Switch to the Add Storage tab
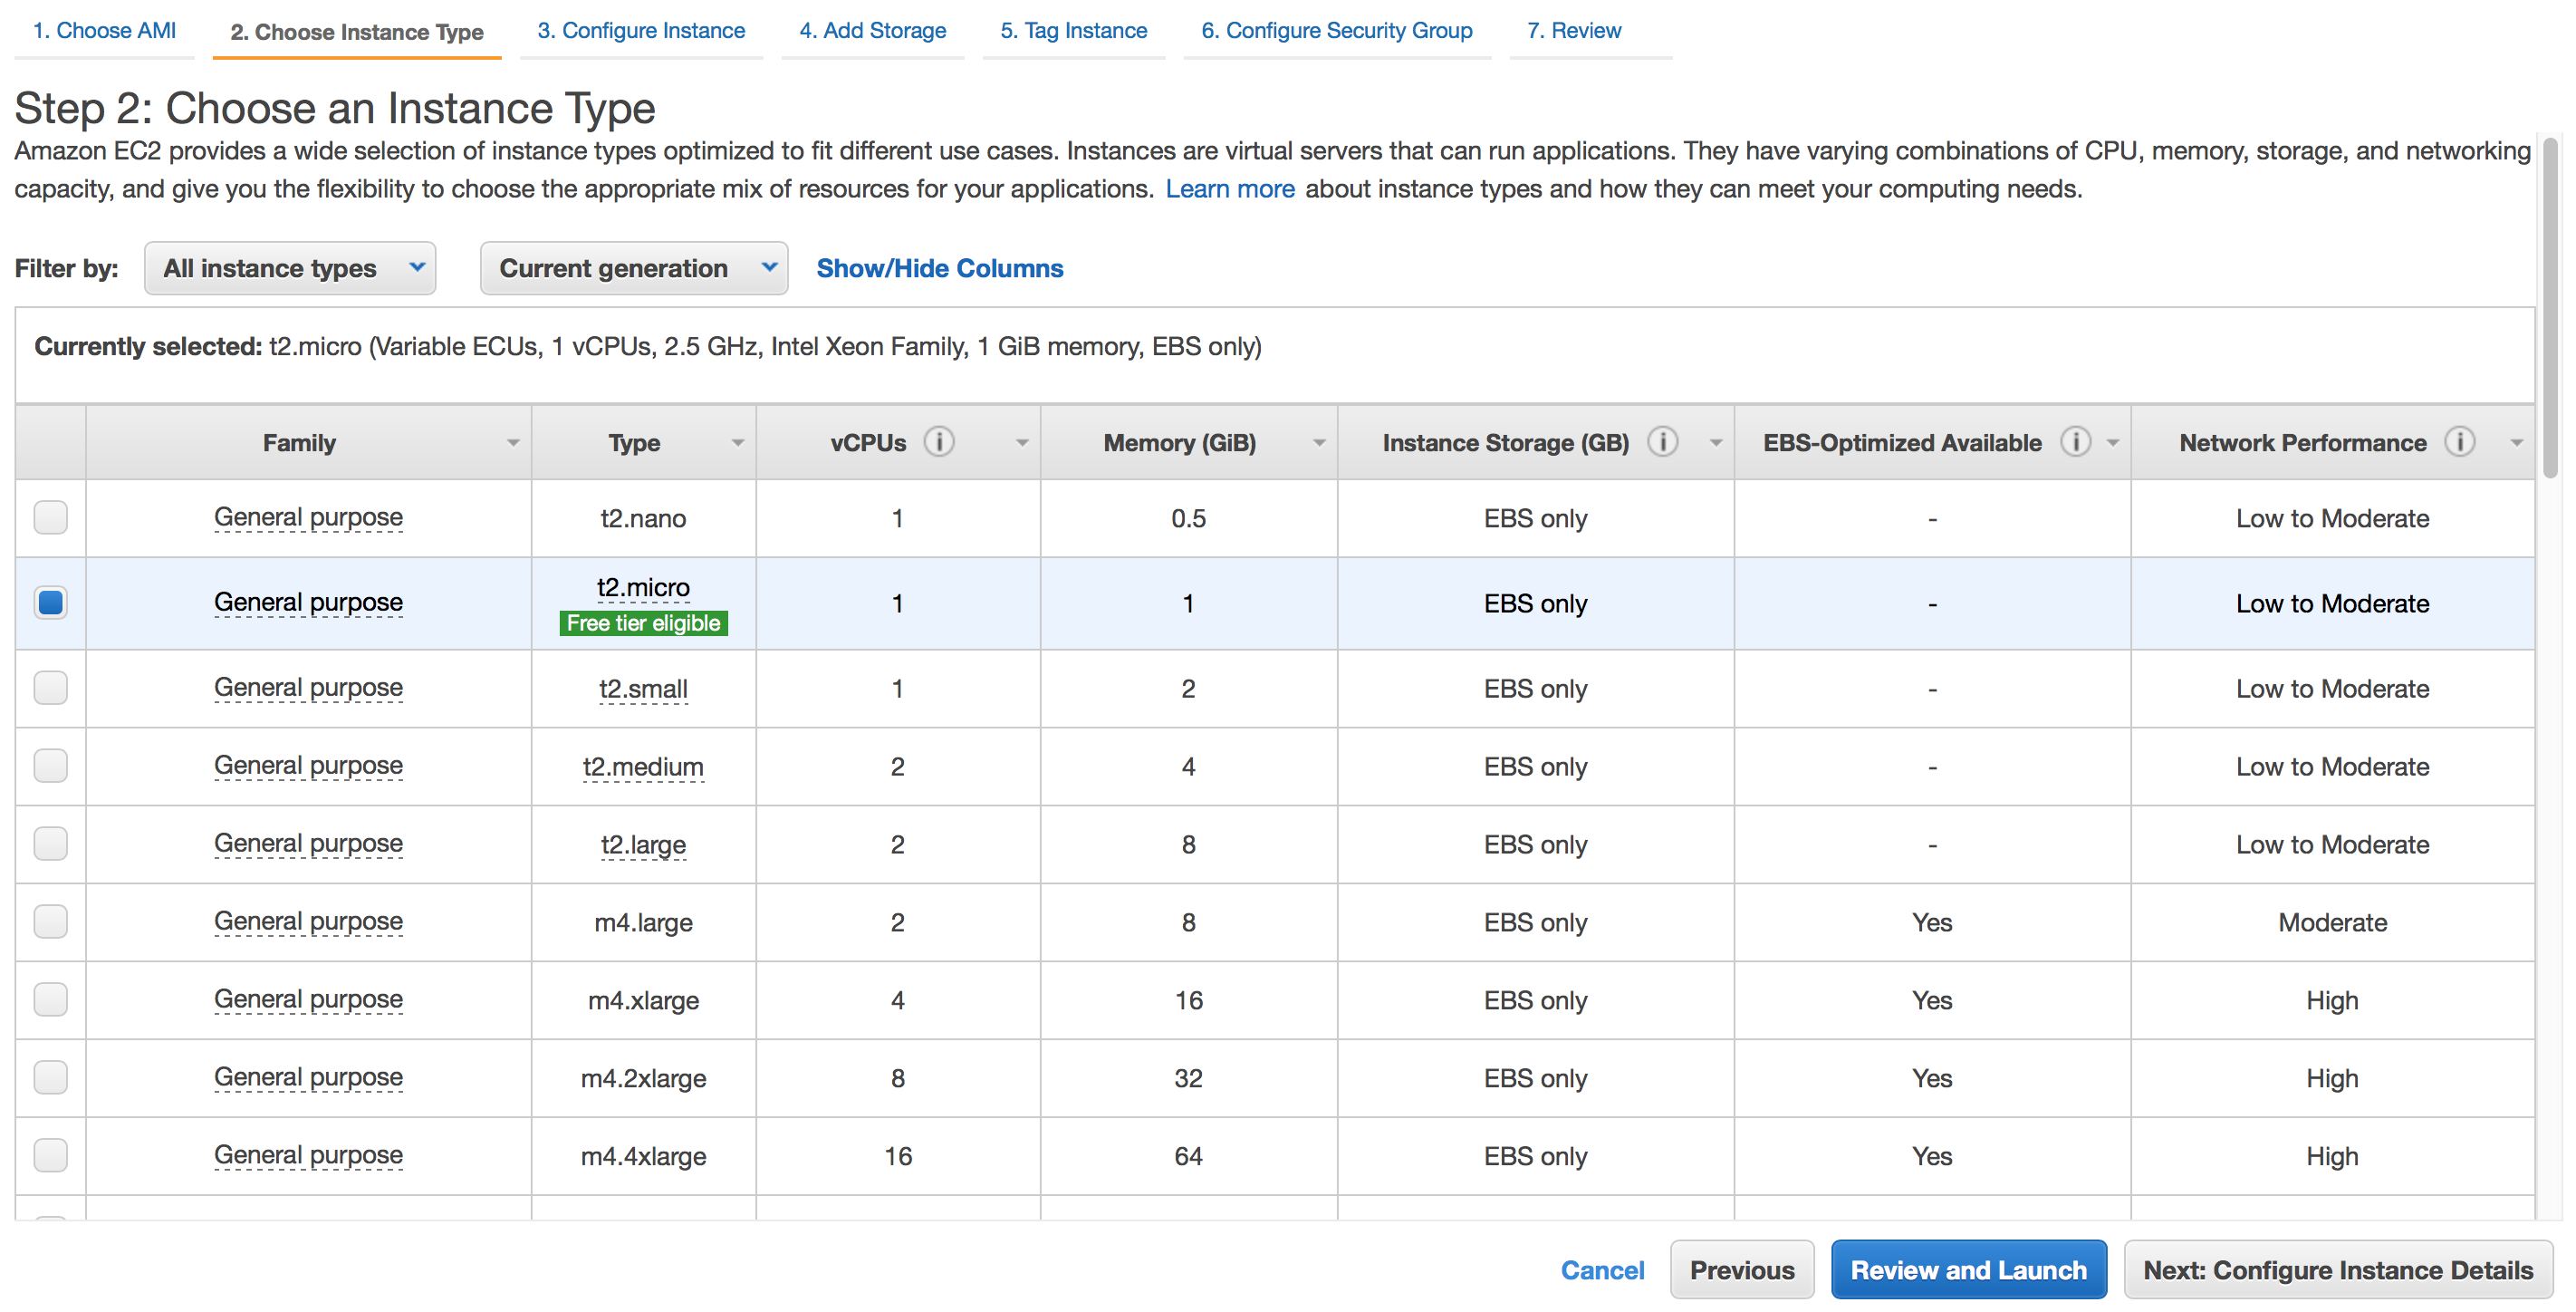The height and width of the screenshot is (1312, 2576). (872, 31)
